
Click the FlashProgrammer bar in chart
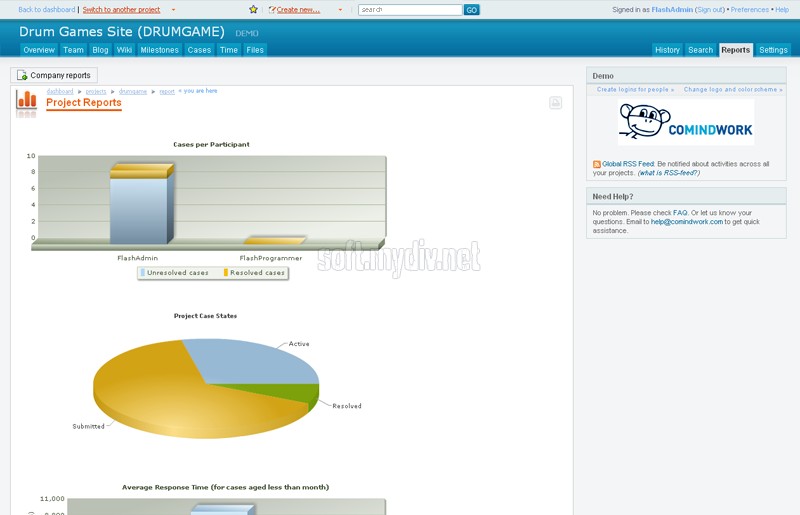[274, 240]
